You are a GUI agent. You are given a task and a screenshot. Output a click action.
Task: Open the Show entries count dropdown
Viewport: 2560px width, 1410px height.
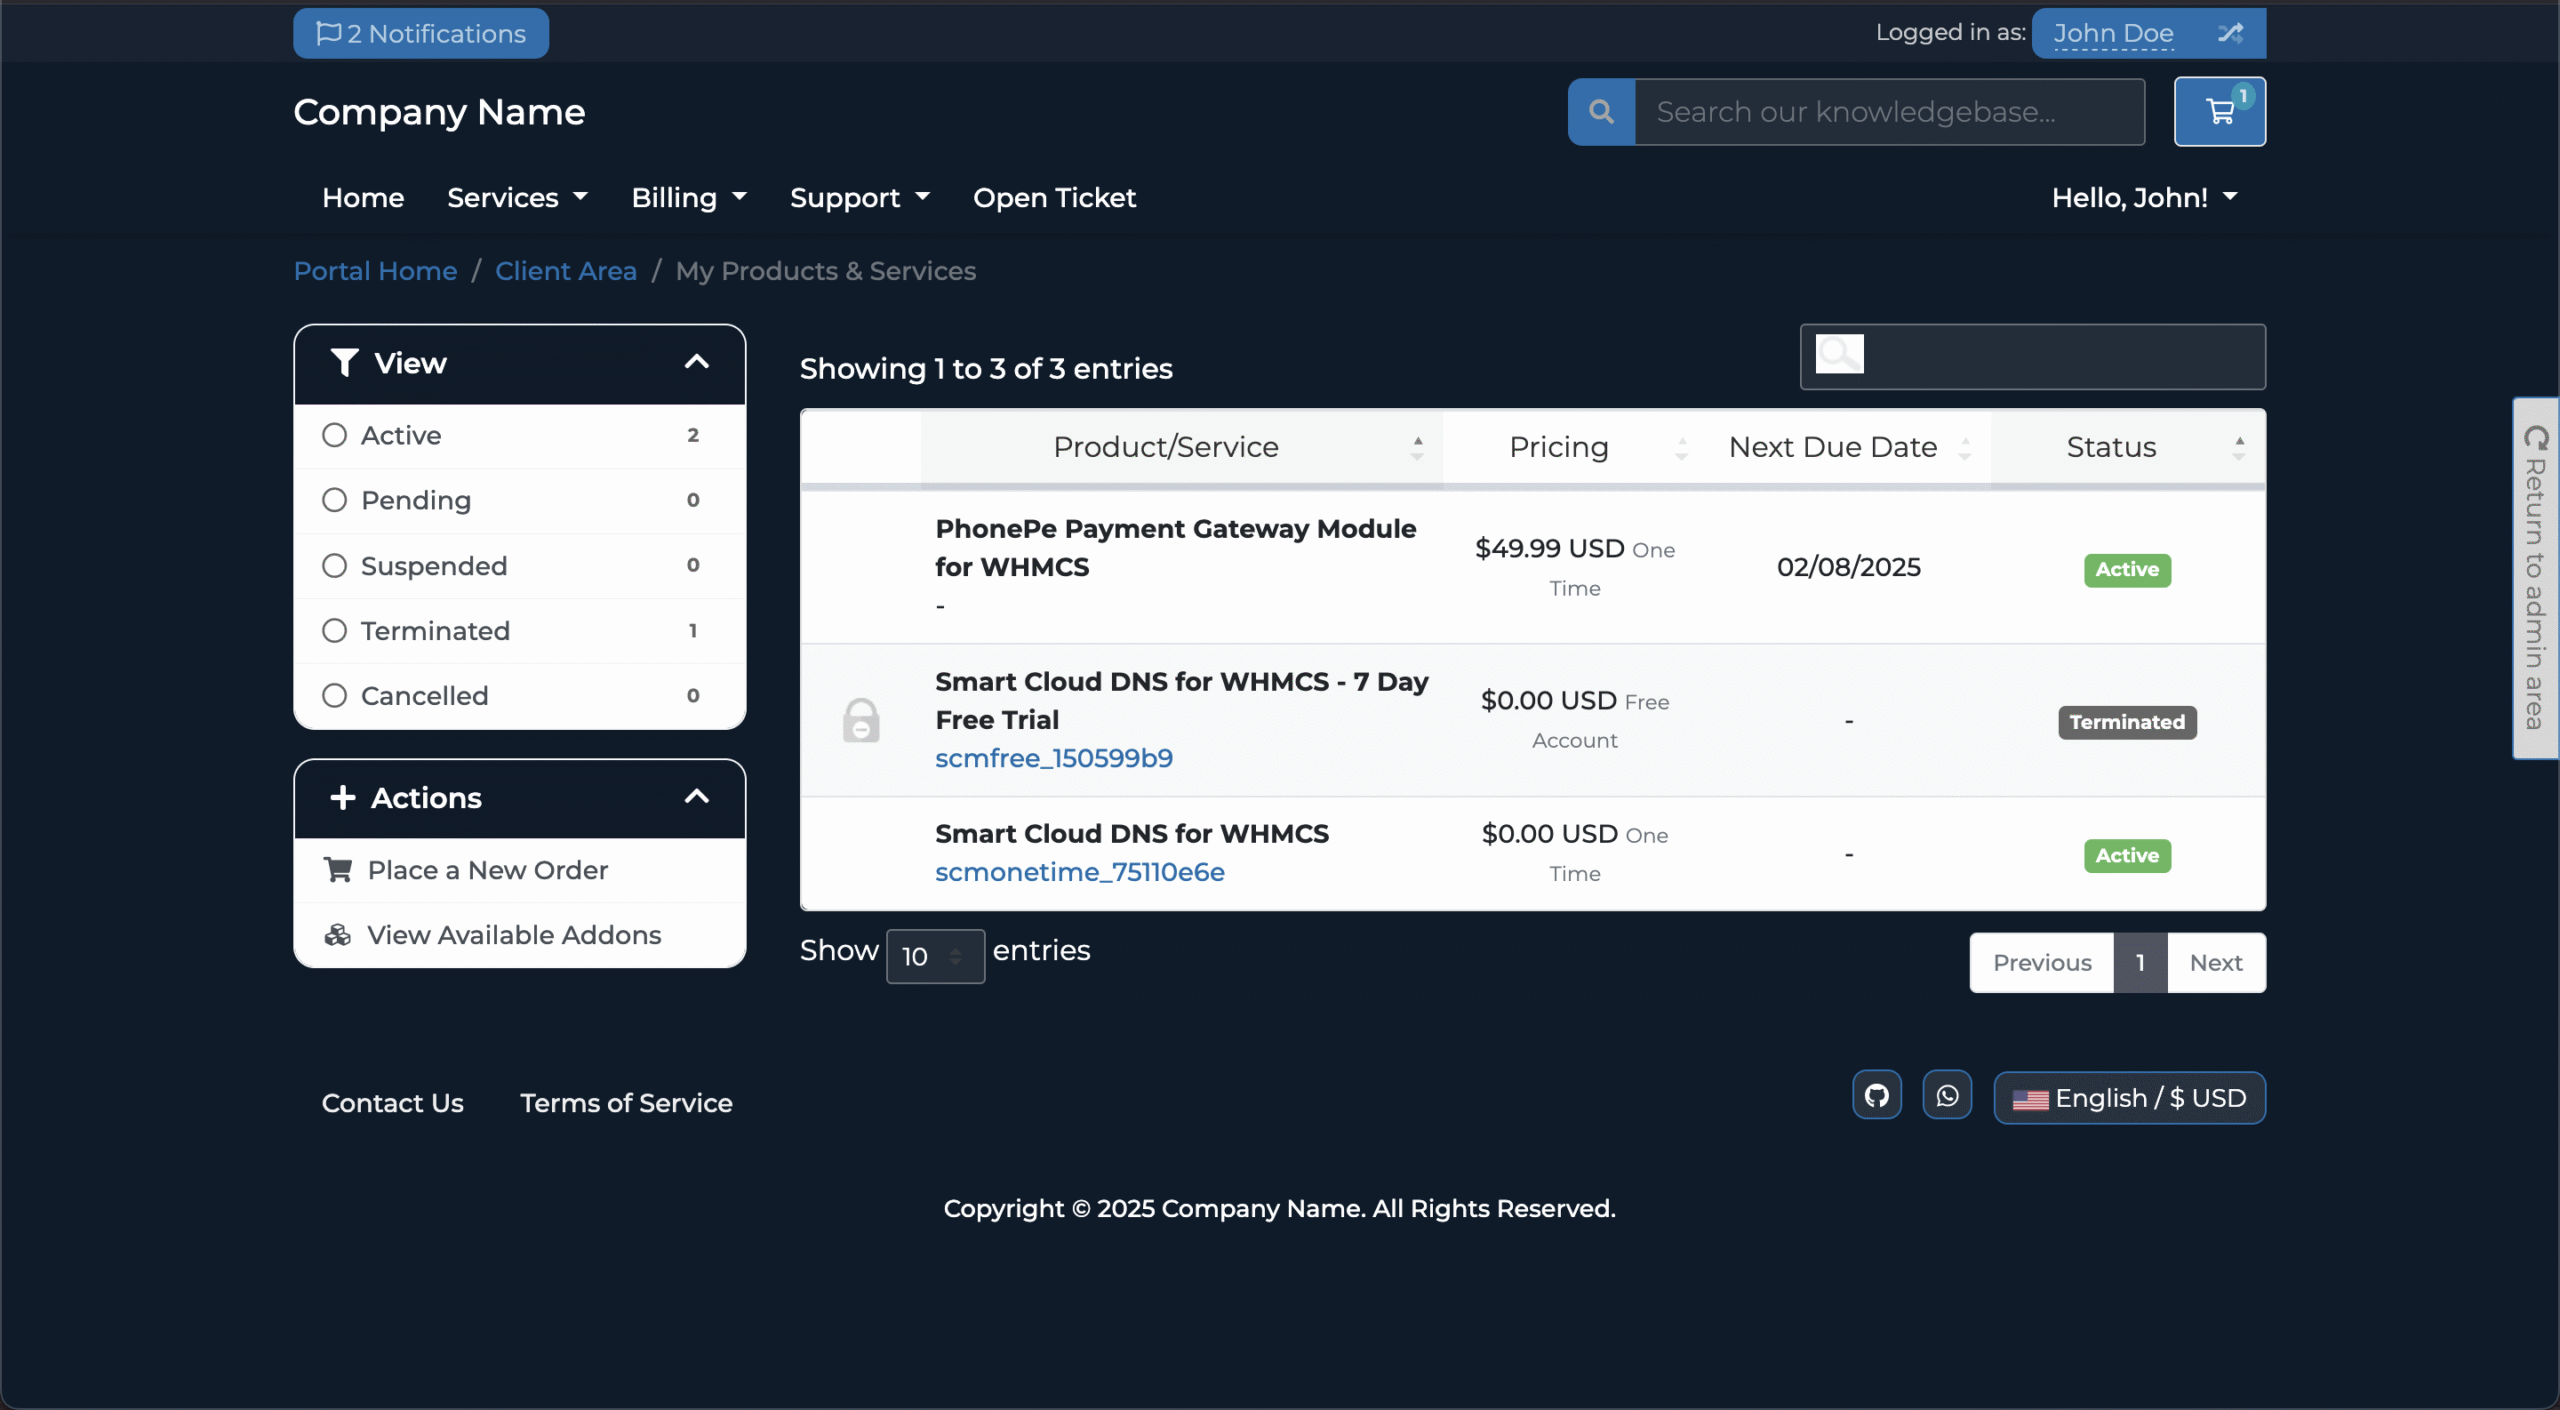934,956
